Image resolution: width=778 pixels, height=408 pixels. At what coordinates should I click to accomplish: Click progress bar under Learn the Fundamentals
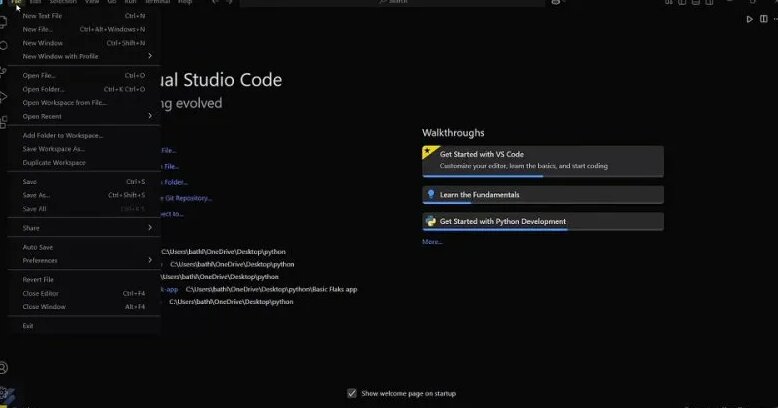(x=543, y=203)
